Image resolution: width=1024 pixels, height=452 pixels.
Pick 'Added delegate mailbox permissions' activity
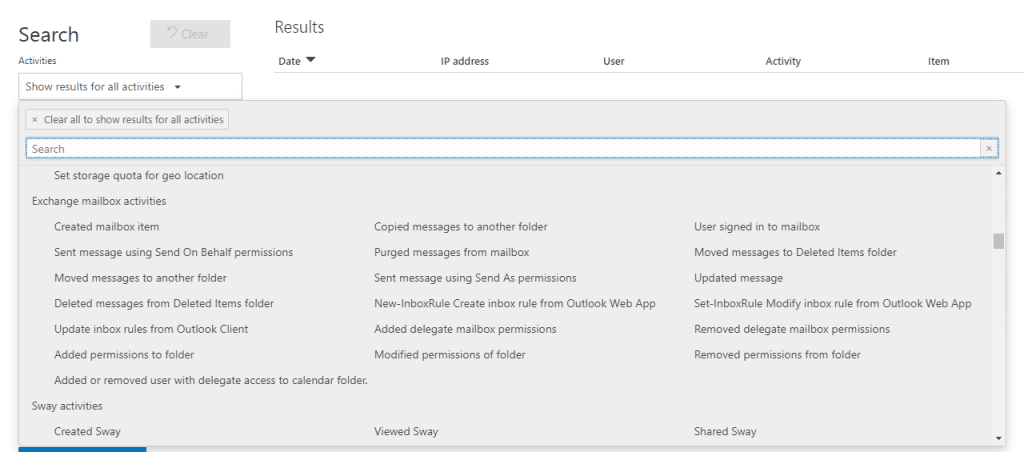click(x=465, y=329)
